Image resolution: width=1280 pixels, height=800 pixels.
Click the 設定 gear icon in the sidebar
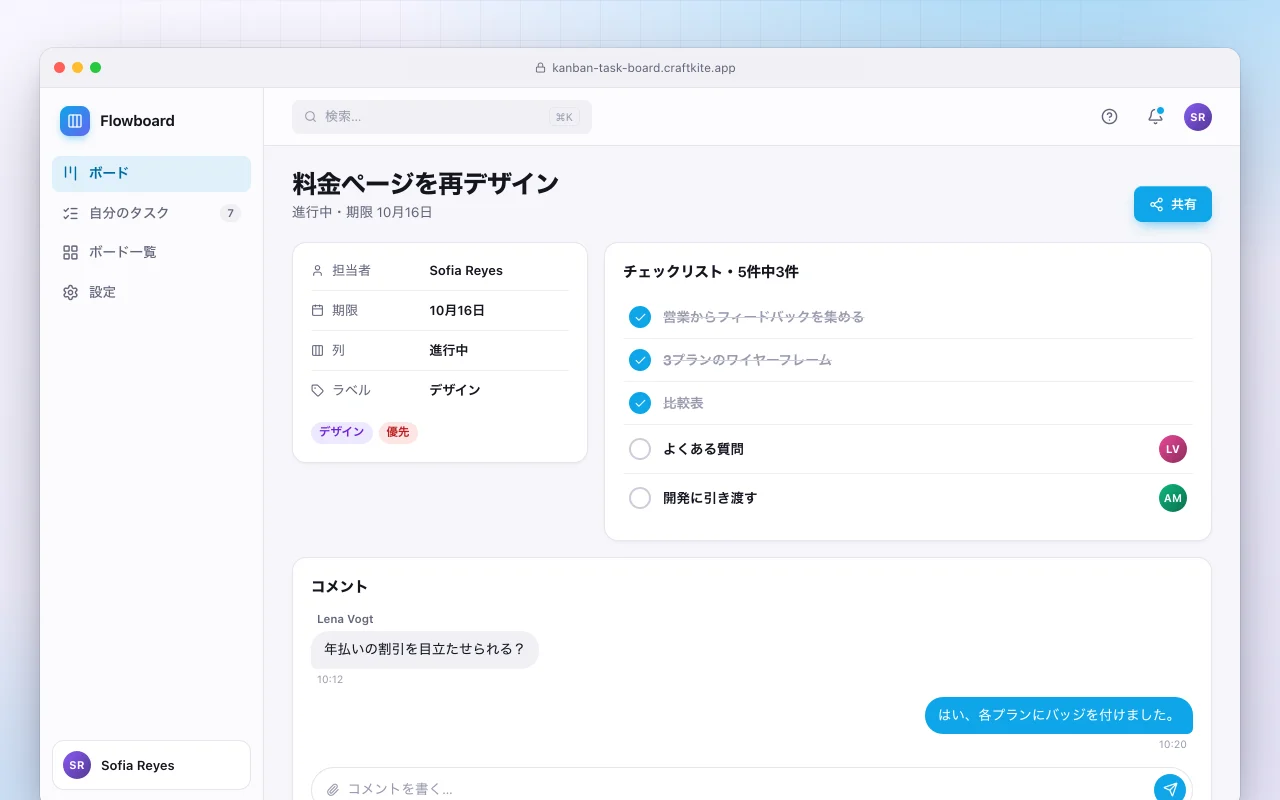[x=70, y=293]
